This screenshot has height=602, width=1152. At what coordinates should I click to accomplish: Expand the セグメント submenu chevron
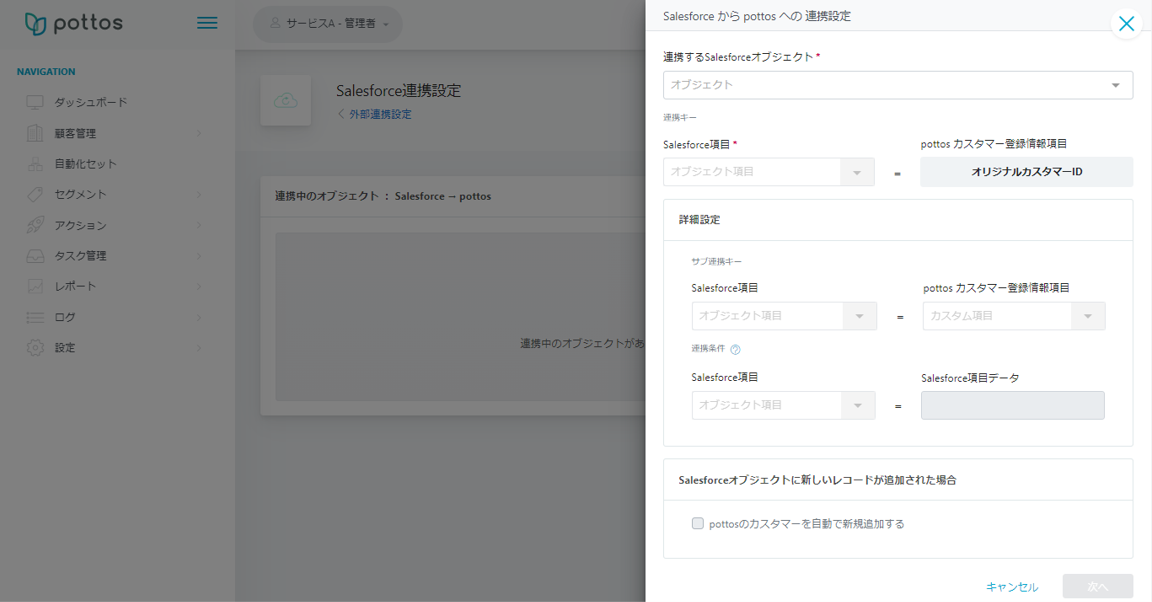point(199,194)
